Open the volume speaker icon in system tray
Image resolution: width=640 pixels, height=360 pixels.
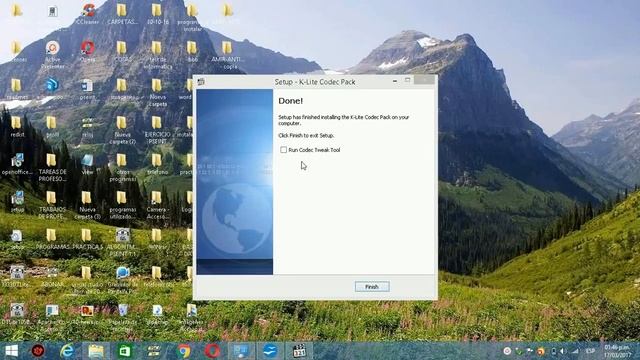point(563,351)
